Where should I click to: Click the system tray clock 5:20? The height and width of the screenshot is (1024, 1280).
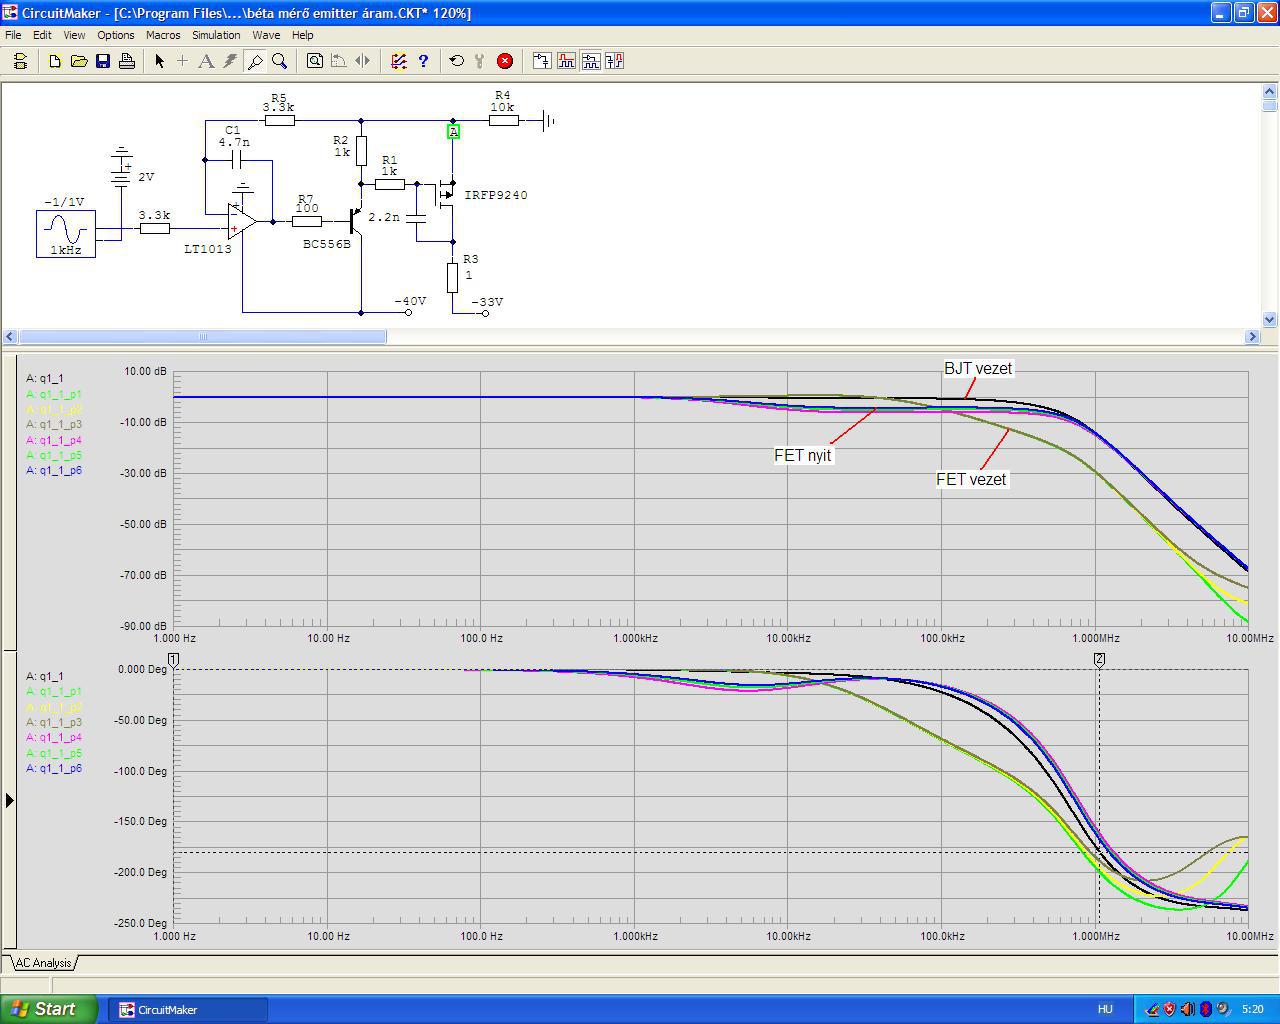click(1252, 1010)
